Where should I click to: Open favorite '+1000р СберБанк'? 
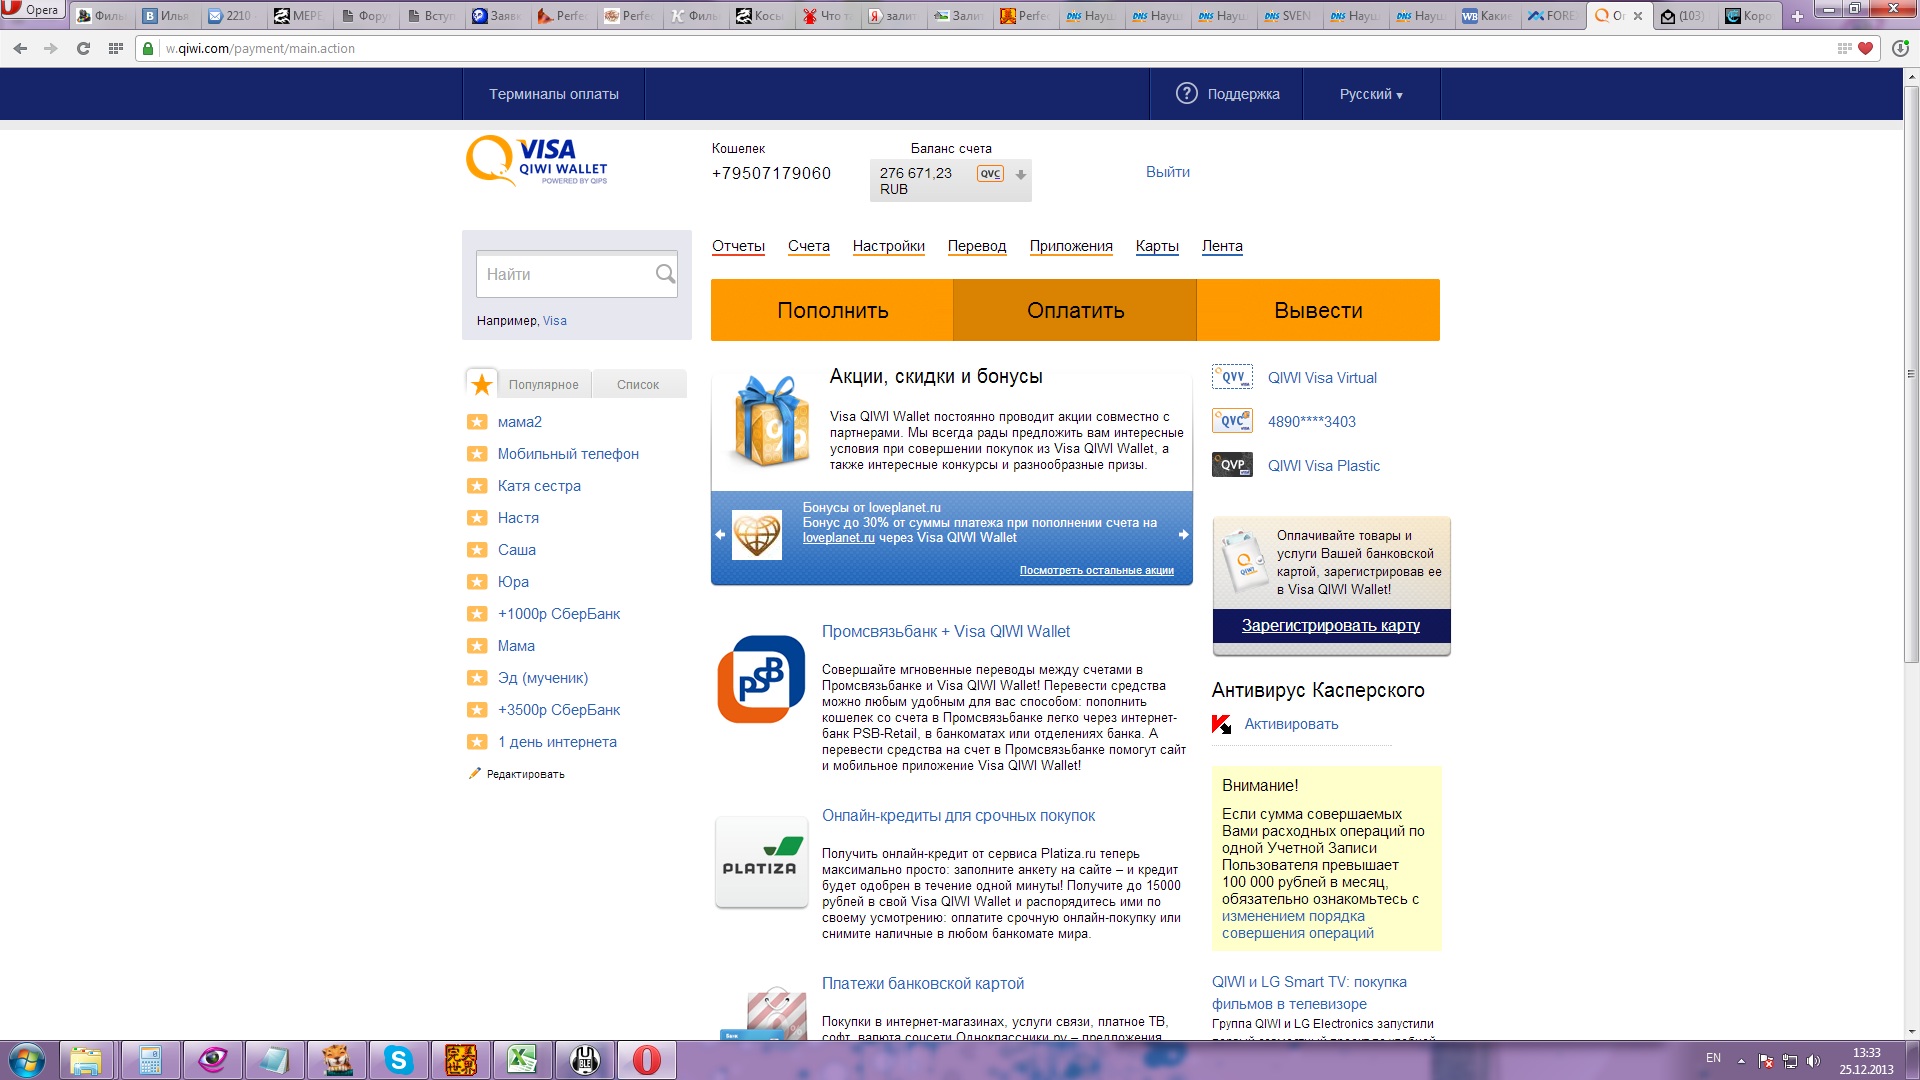point(559,614)
